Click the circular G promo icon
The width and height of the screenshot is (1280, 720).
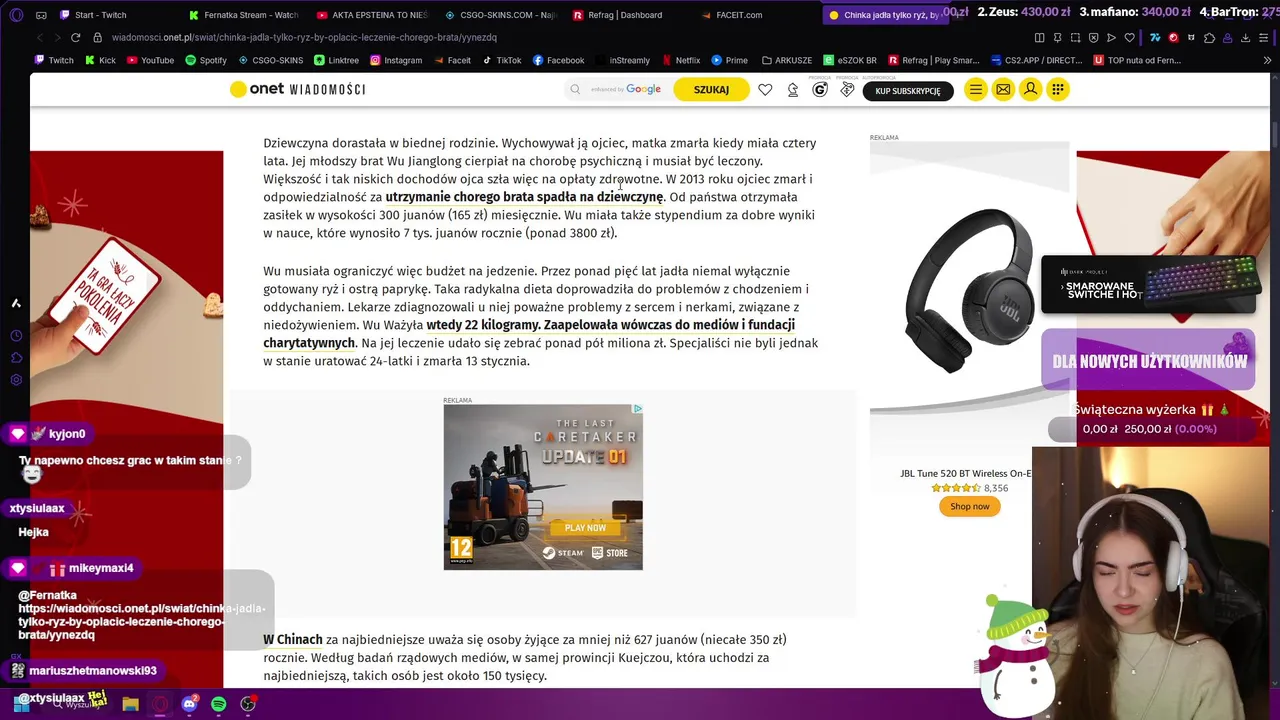point(820,89)
